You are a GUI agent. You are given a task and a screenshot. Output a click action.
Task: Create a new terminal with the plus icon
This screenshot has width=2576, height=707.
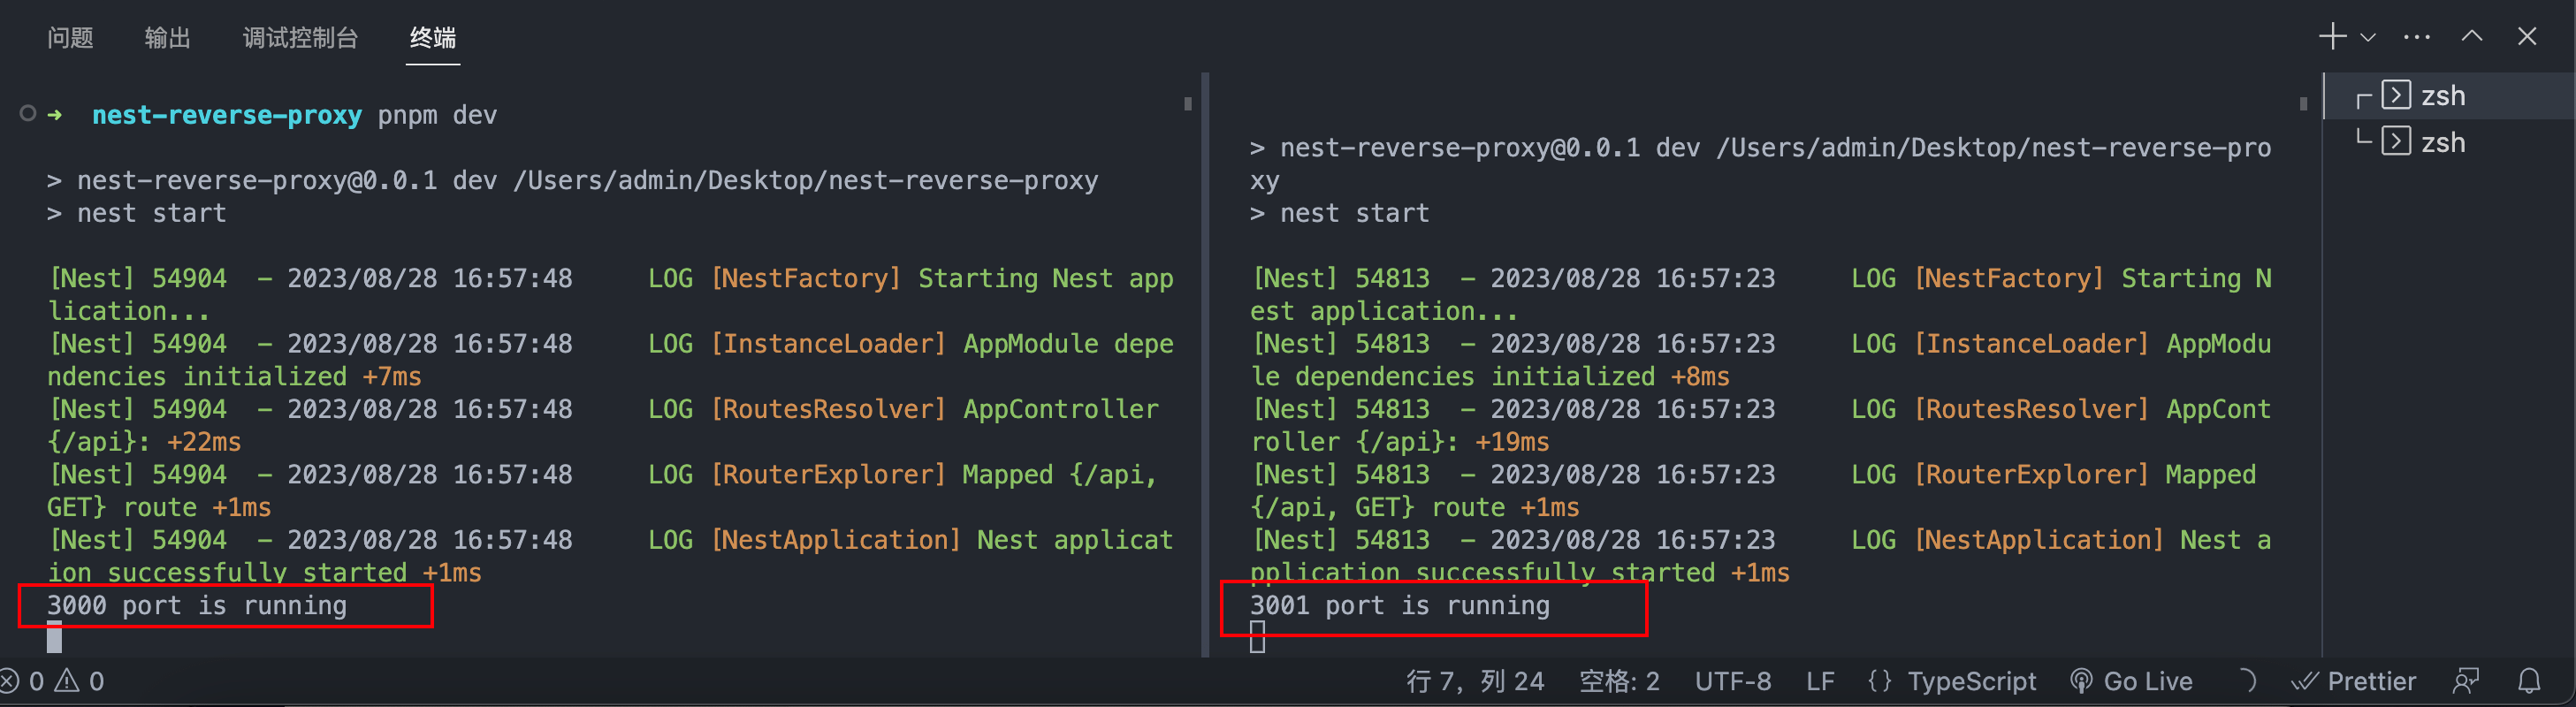tap(2332, 37)
